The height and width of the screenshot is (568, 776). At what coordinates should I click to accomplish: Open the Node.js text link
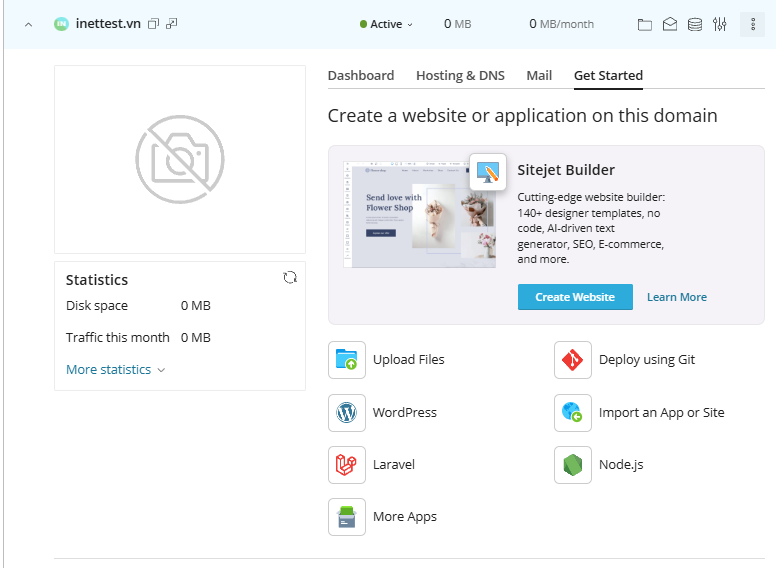point(621,465)
